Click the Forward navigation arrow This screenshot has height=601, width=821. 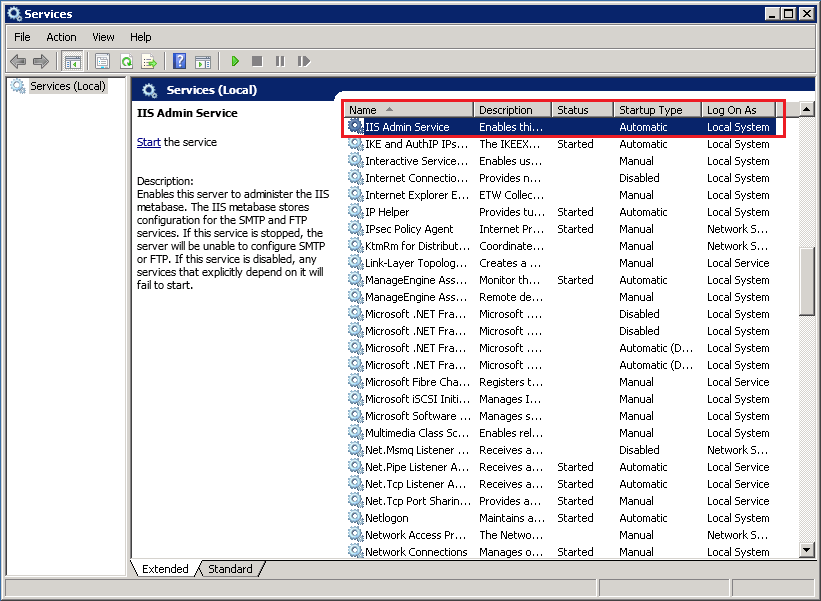point(41,61)
